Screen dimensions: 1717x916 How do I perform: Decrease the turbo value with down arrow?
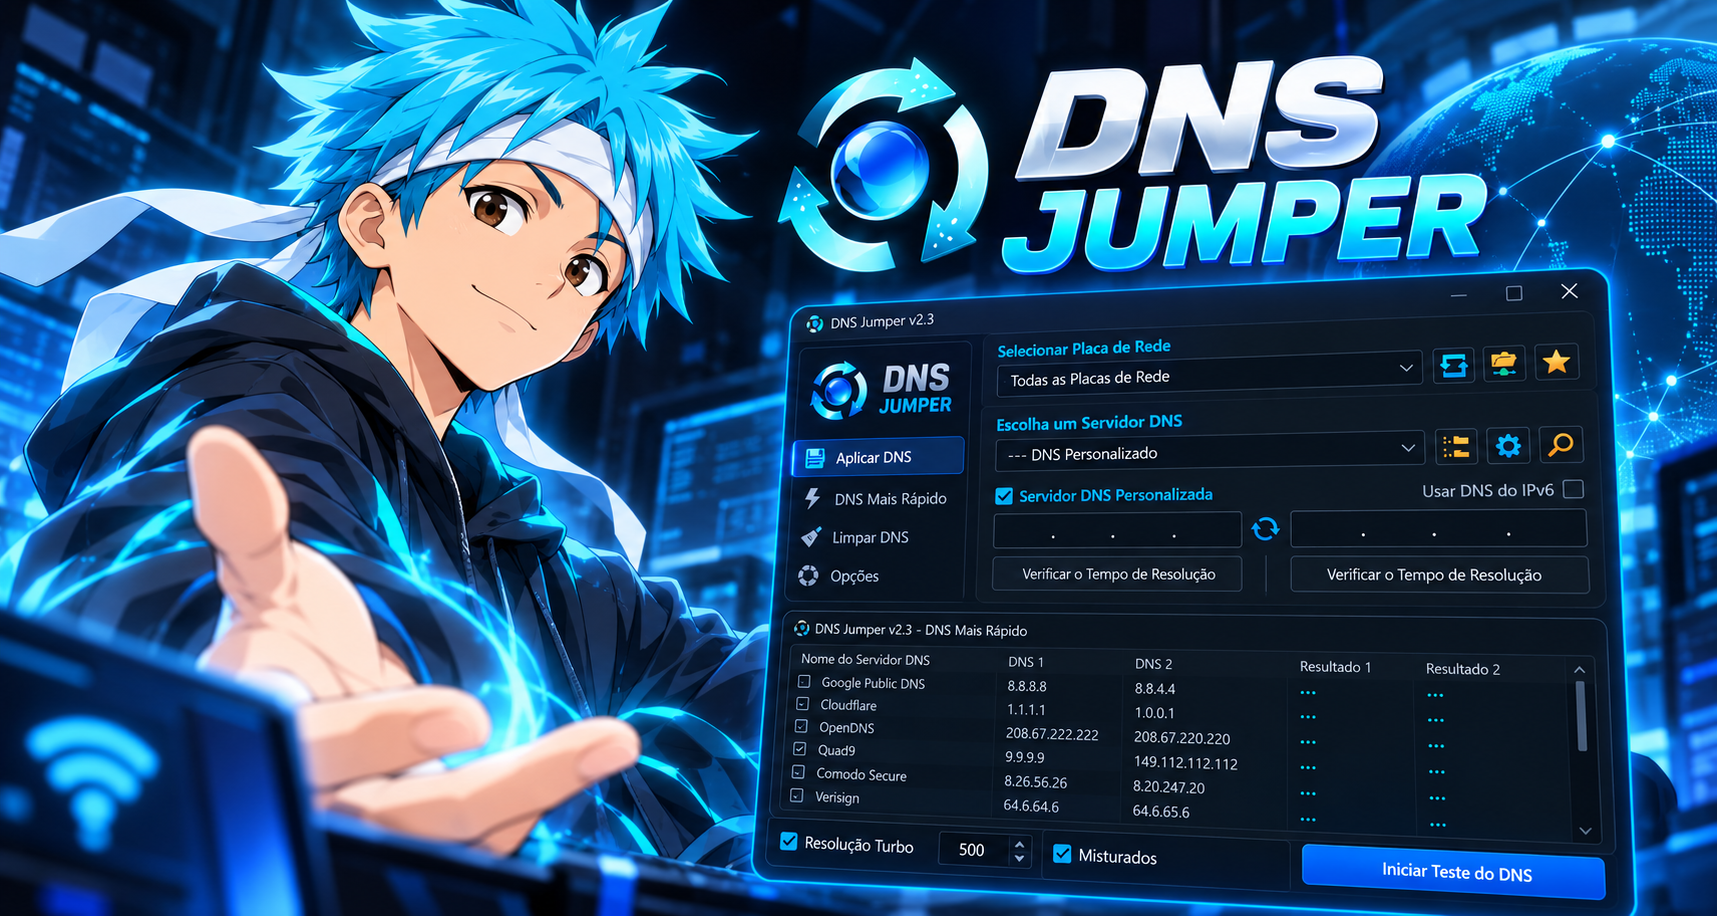[1019, 858]
